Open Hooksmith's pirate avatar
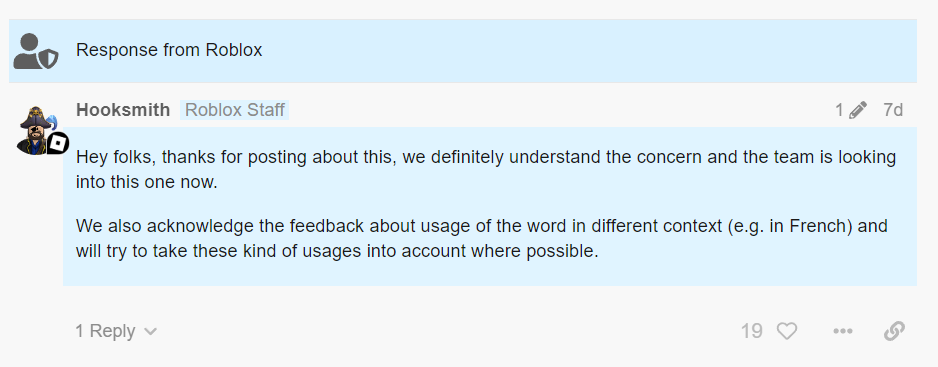The image size is (938, 367). point(36,130)
